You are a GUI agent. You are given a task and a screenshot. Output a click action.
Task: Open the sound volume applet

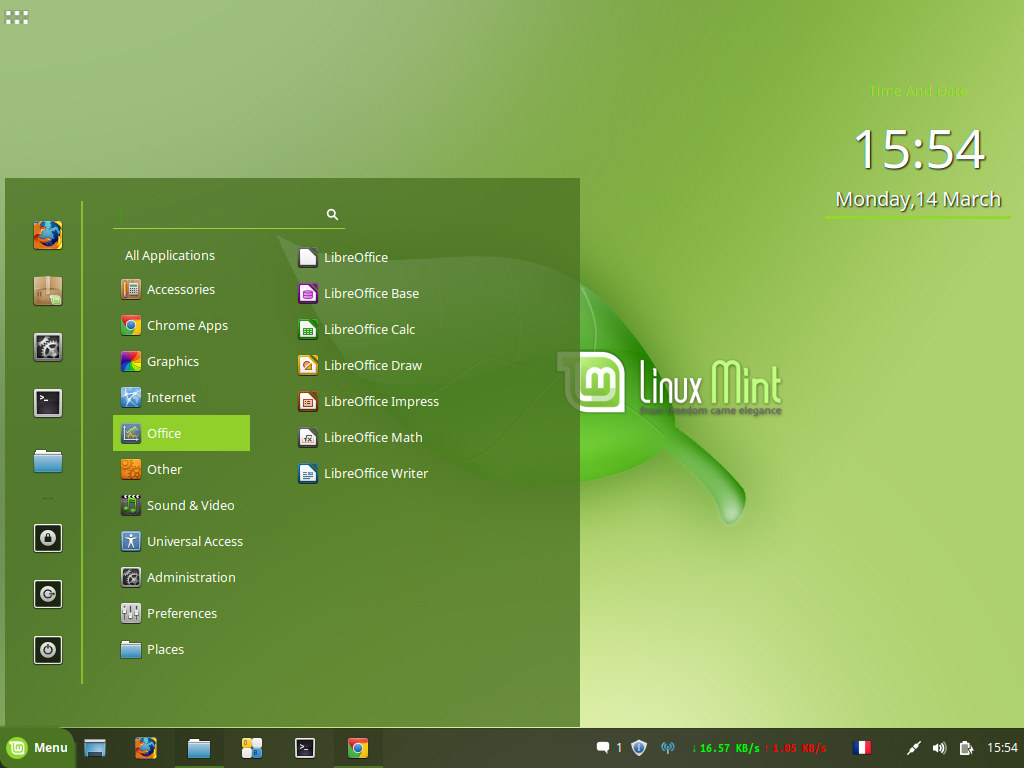[x=939, y=748]
